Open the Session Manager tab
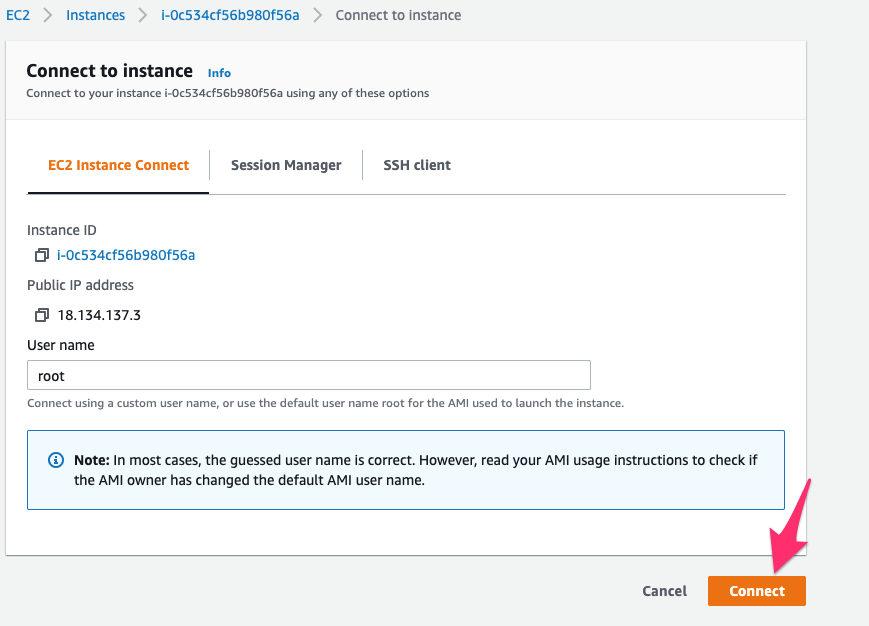This screenshot has width=869, height=626. (286, 165)
